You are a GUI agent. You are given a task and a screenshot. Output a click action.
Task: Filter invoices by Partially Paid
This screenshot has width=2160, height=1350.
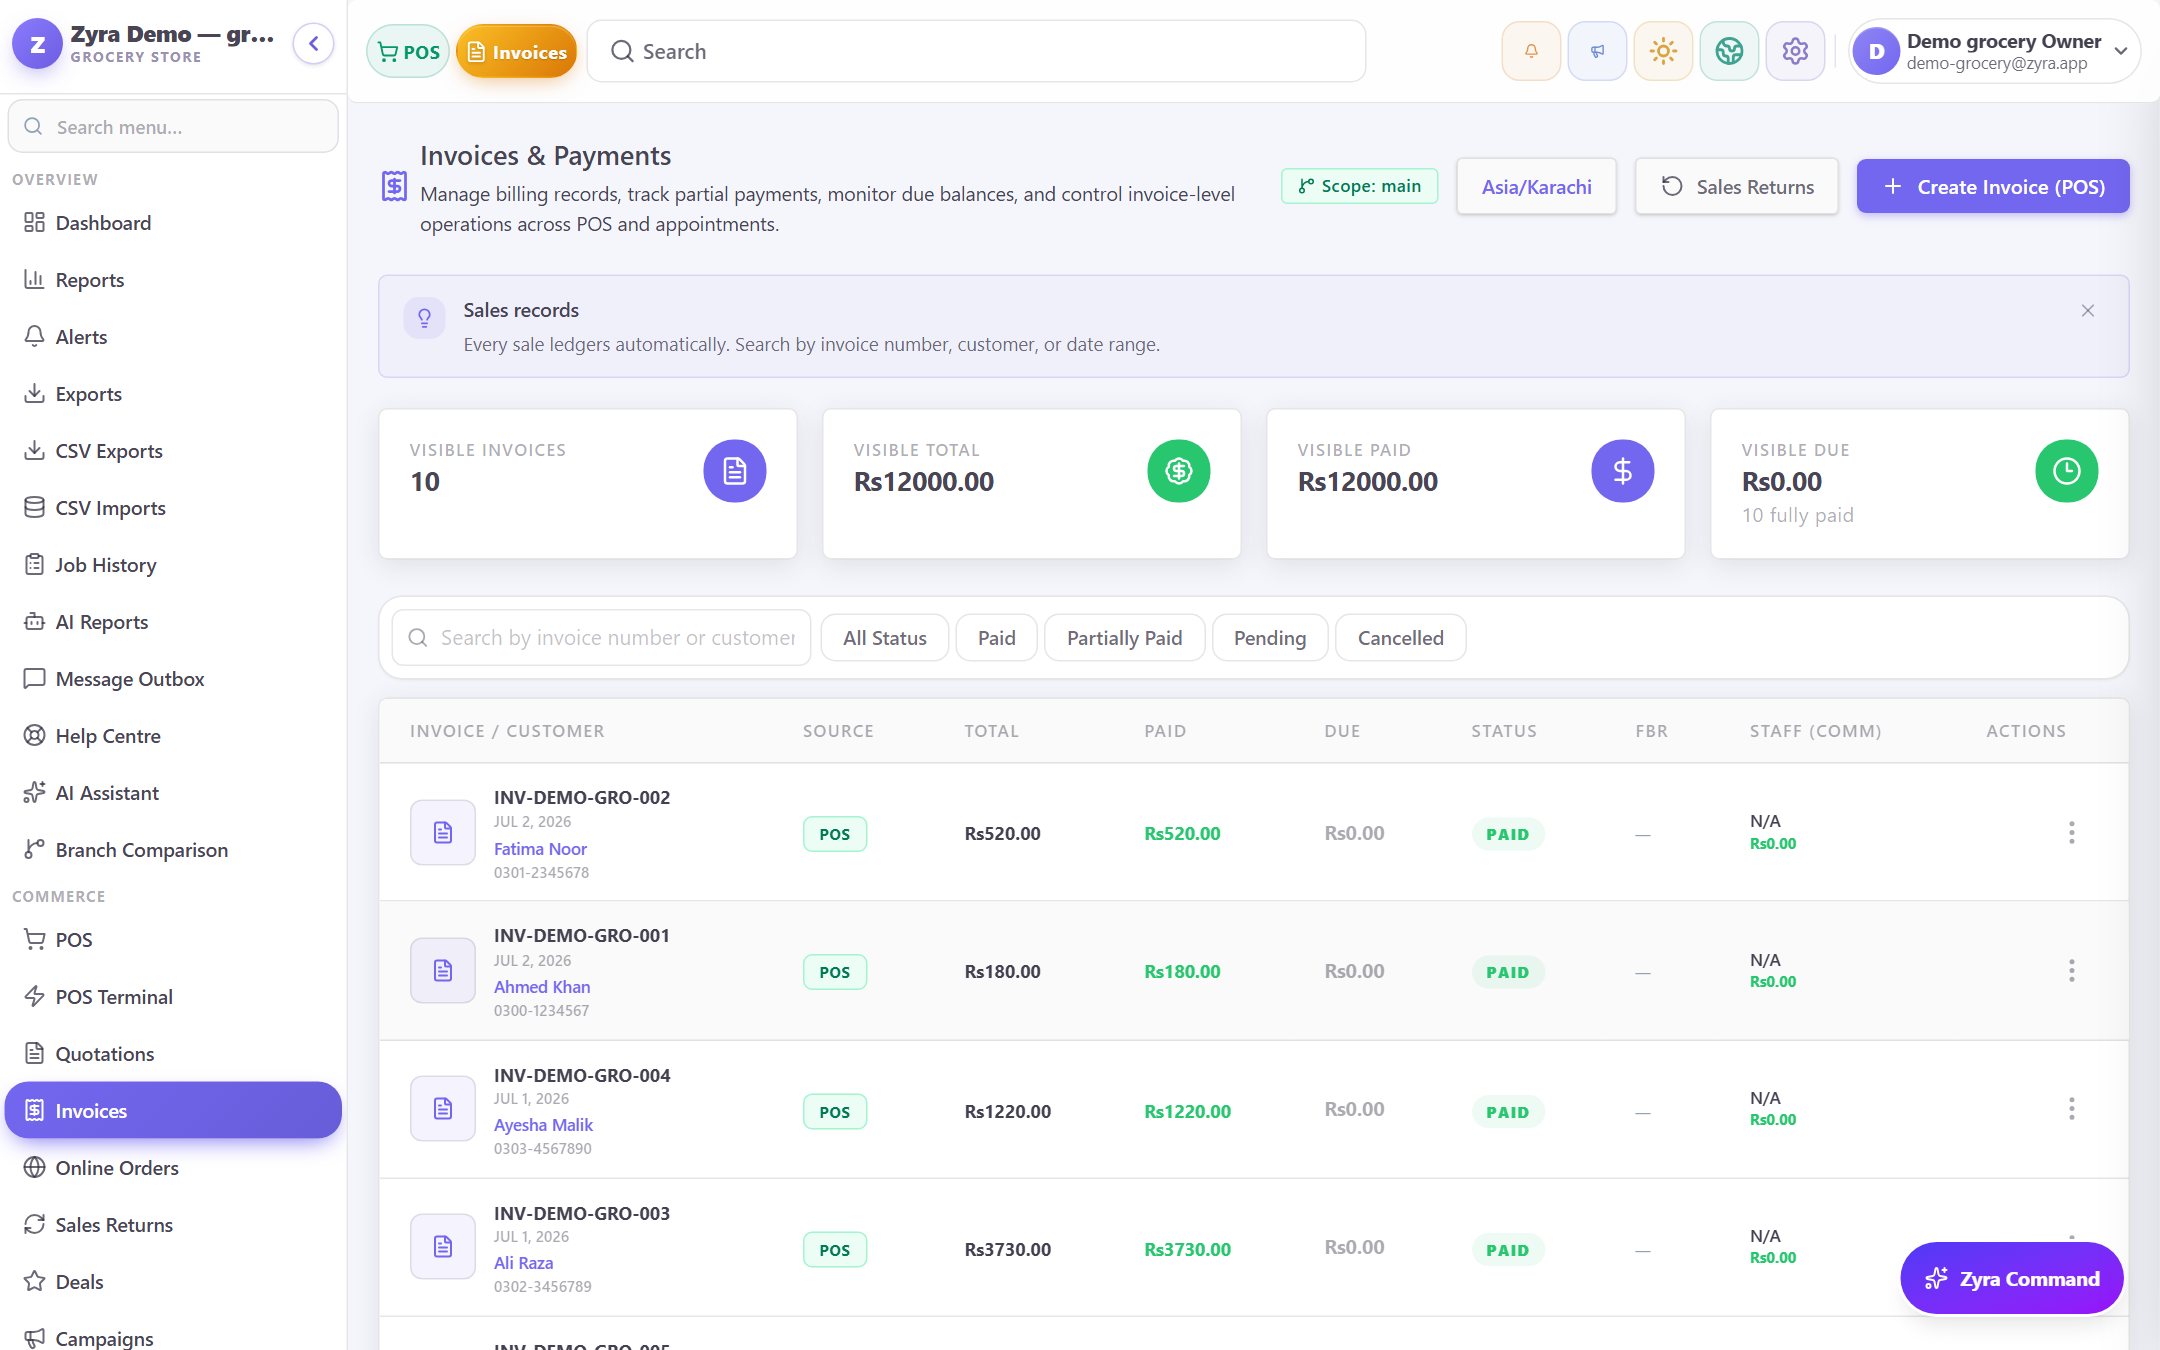[x=1124, y=638]
